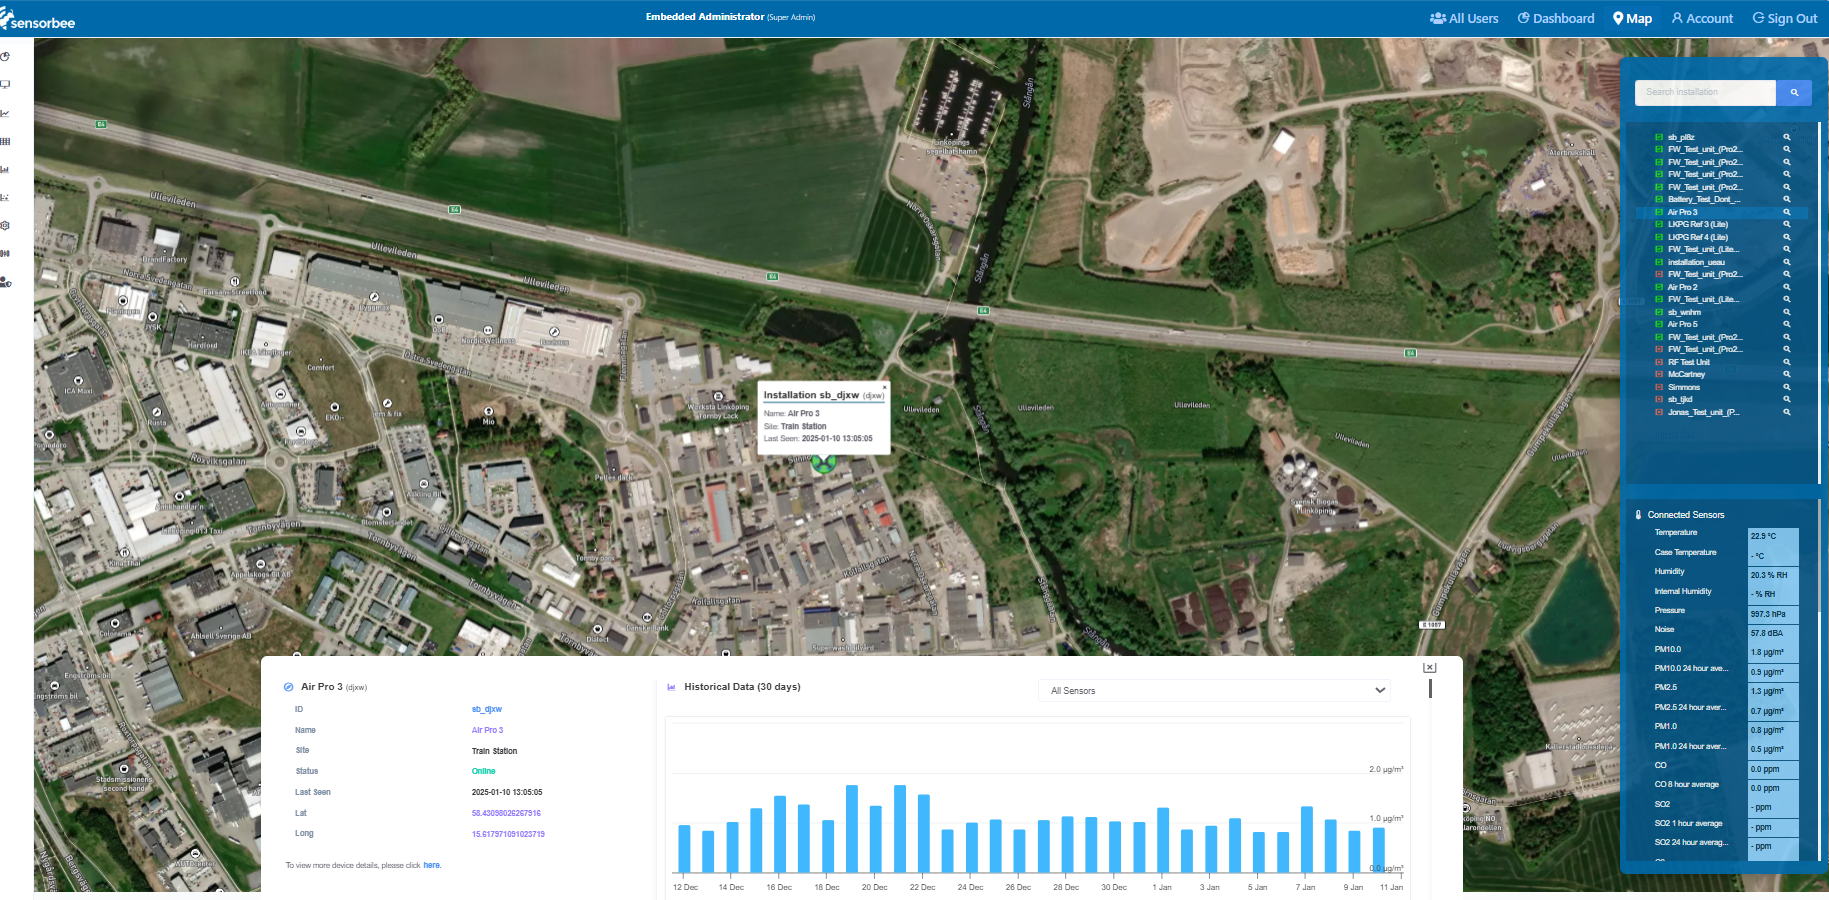Open the line chart sidebar icon

coord(5,113)
